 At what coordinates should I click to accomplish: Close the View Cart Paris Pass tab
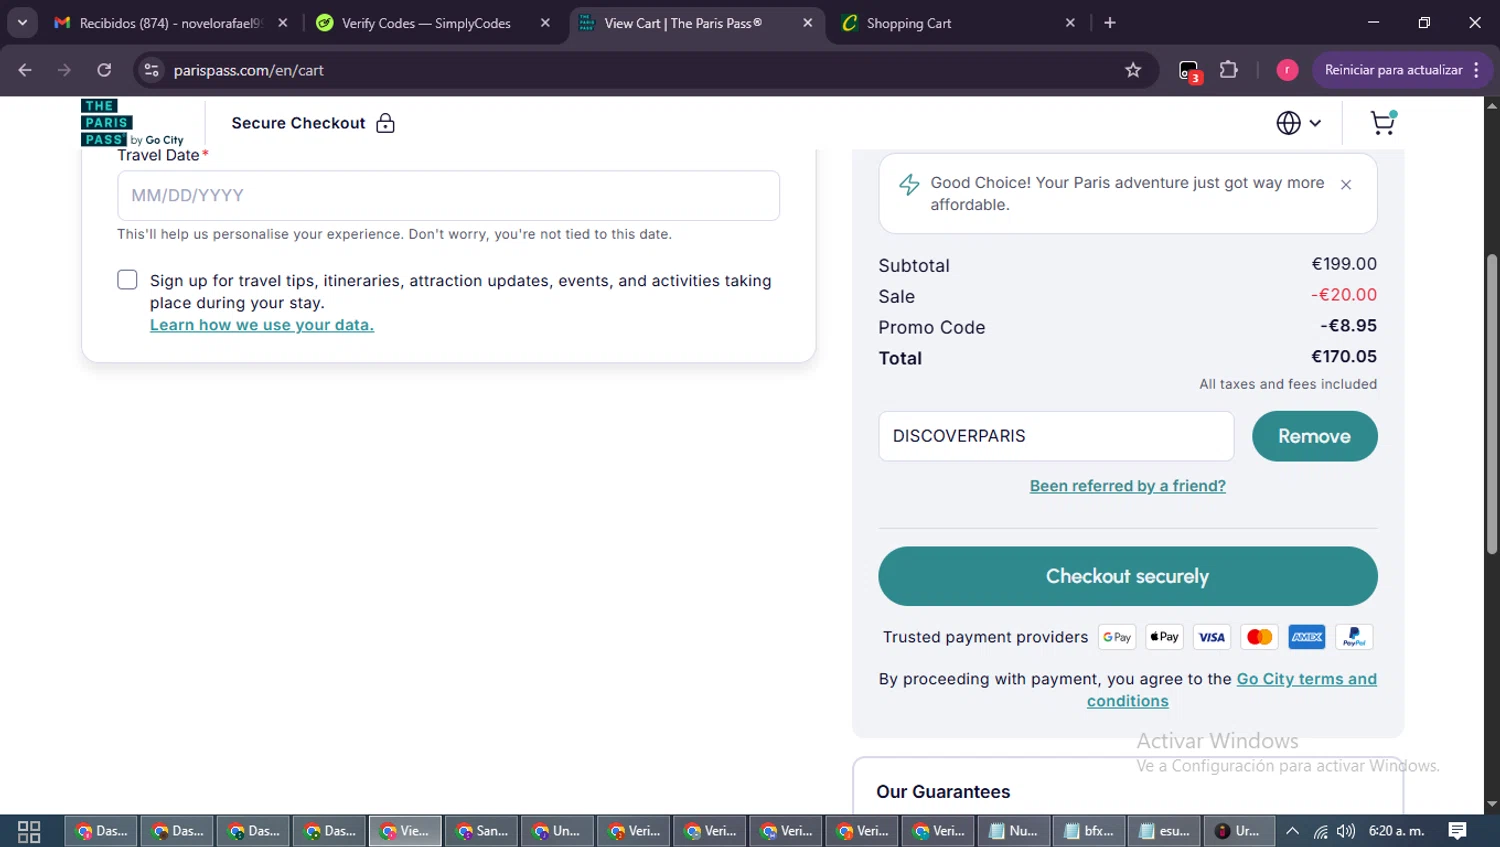click(808, 23)
